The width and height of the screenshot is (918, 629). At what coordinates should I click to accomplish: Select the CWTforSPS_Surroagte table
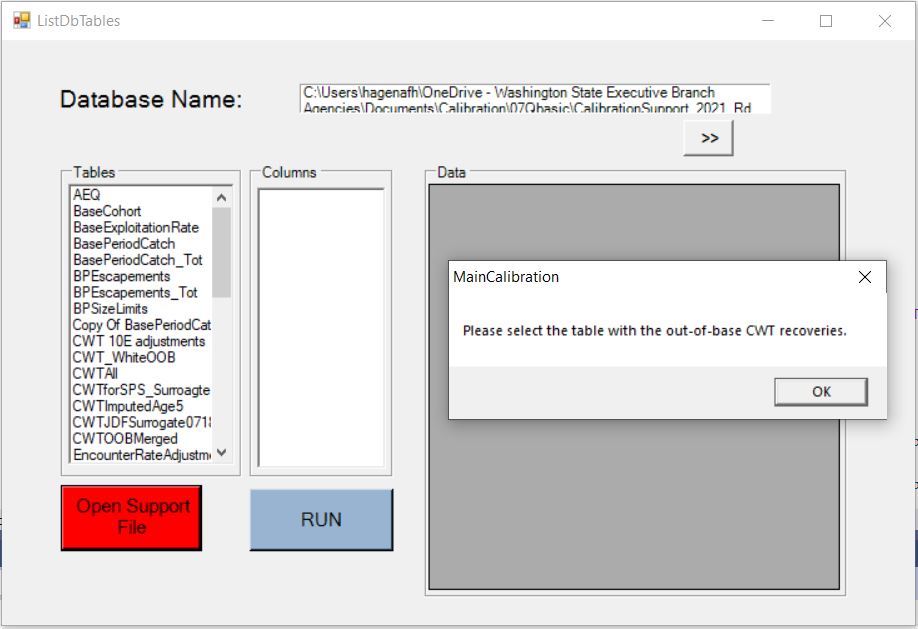click(141, 390)
